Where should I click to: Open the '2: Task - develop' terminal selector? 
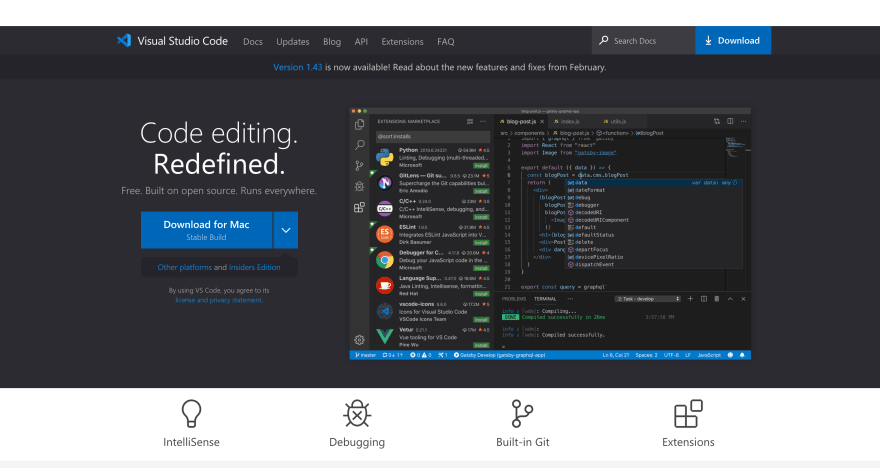click(x=648, y=299)
